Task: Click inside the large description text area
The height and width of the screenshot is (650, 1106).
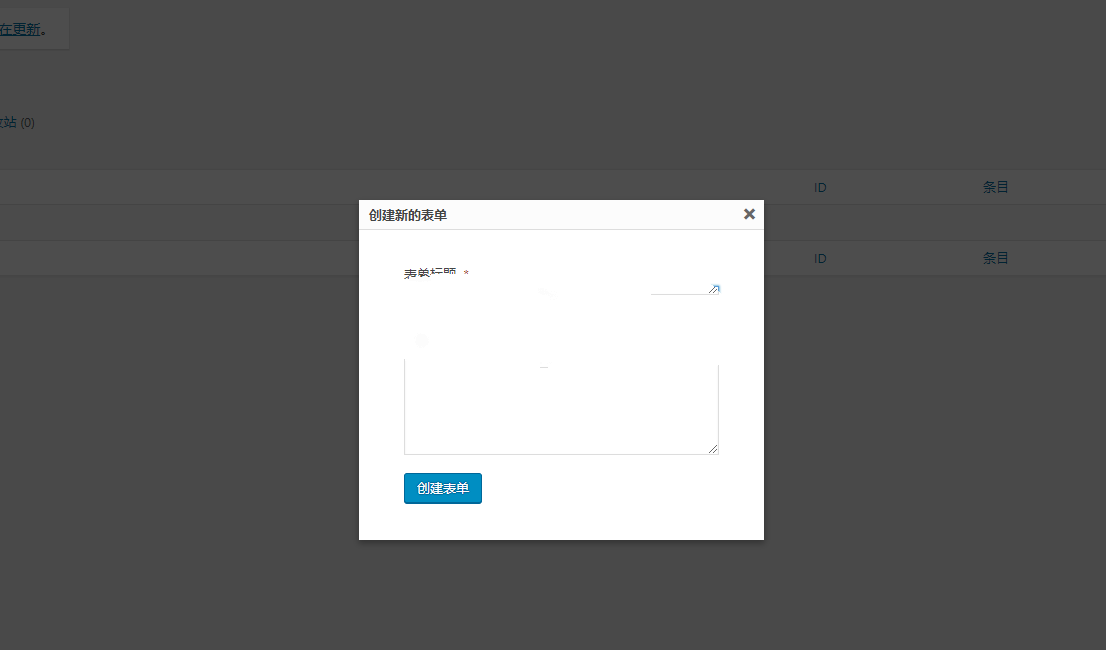Action: (x=560, y=410)
